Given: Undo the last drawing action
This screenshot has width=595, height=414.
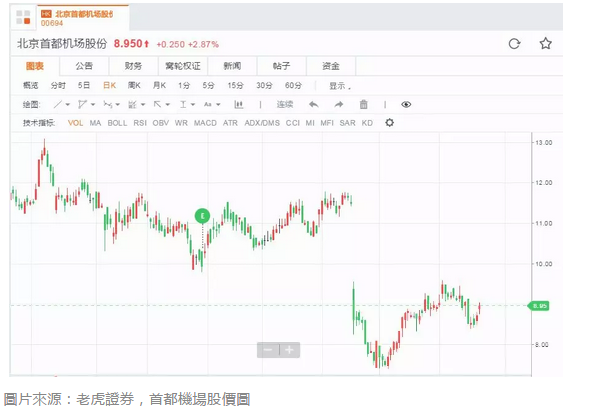Looking at the screenshot, I should pyautogui.click(x=313, y=104).
